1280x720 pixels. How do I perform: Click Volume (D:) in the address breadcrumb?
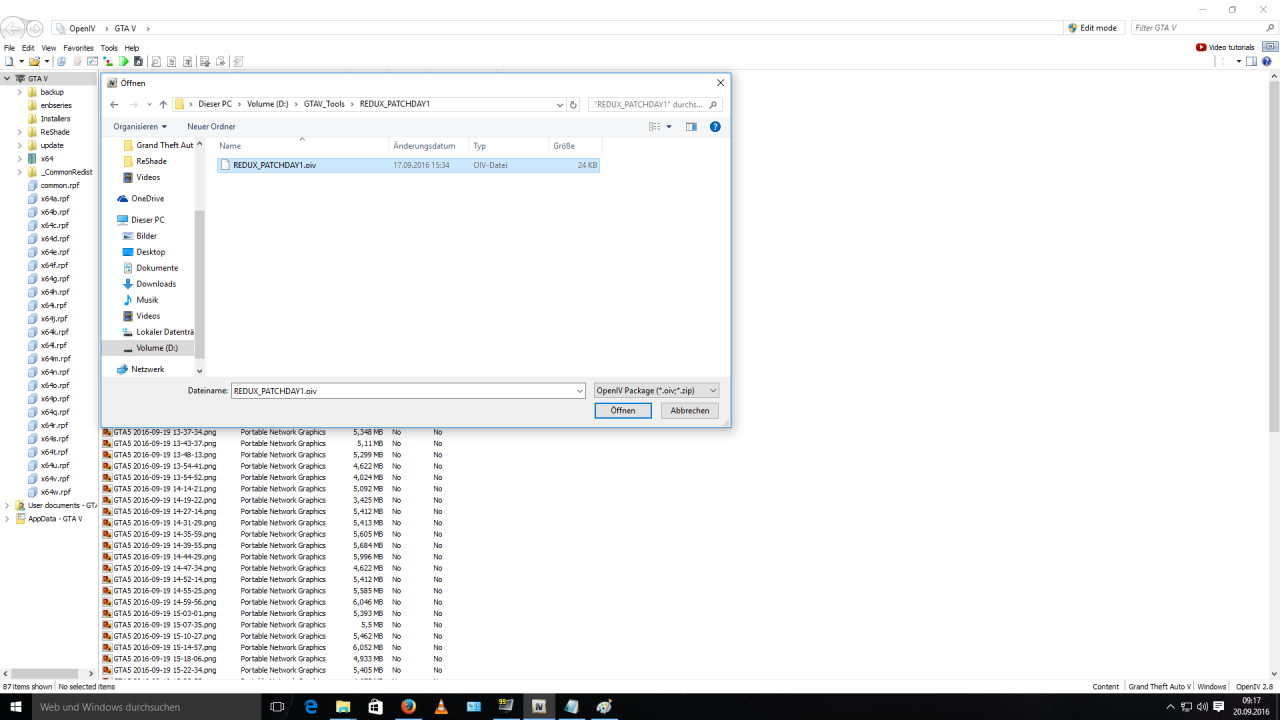[268, 104]
